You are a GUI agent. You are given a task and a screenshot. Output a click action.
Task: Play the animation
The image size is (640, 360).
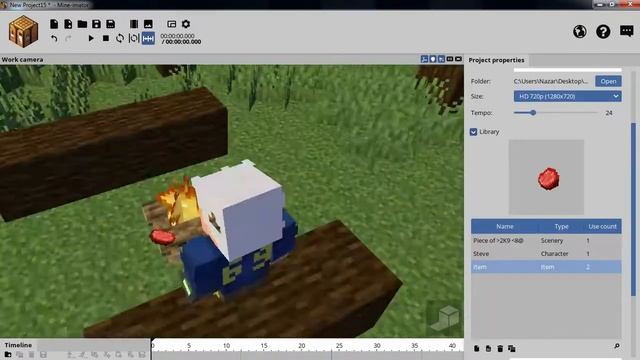[x=91, y=38]
